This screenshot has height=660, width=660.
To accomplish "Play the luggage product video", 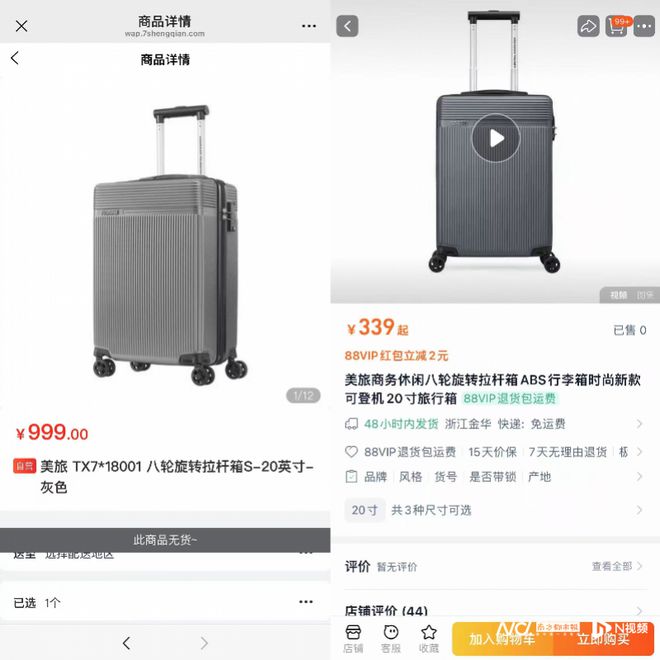I will tap(496, 138).
